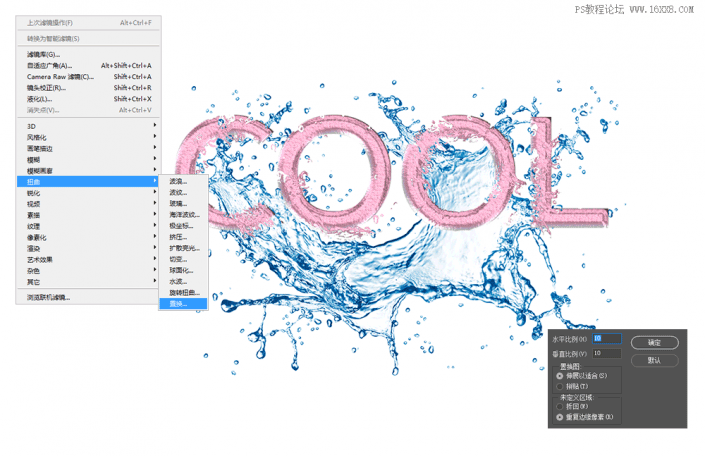Viewport: 705px width, 456px height.
Task: Click 浏览联机滤镜 at the menu bottom
Action: [89, 297]
